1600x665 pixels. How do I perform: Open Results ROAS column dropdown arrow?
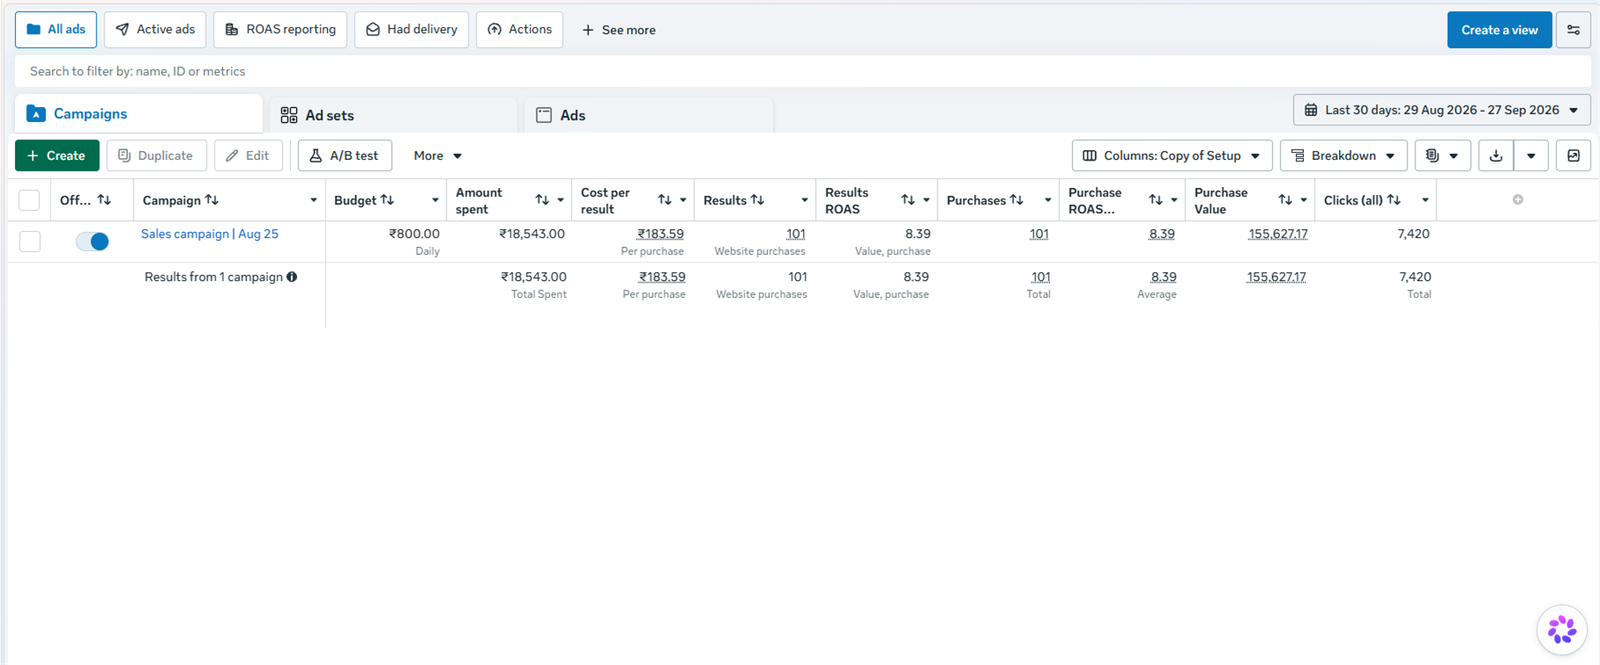coord(926,200)
